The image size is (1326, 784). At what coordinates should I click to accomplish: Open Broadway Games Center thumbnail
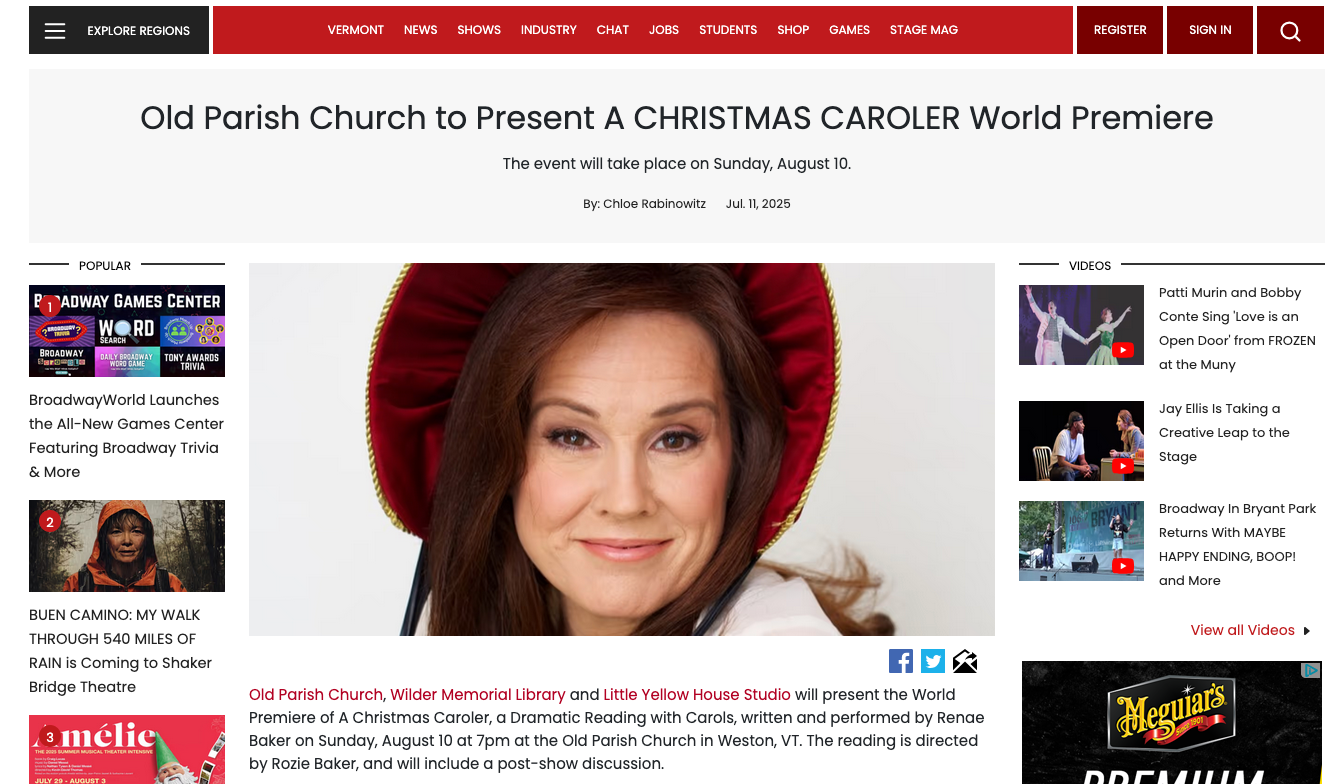127,331
